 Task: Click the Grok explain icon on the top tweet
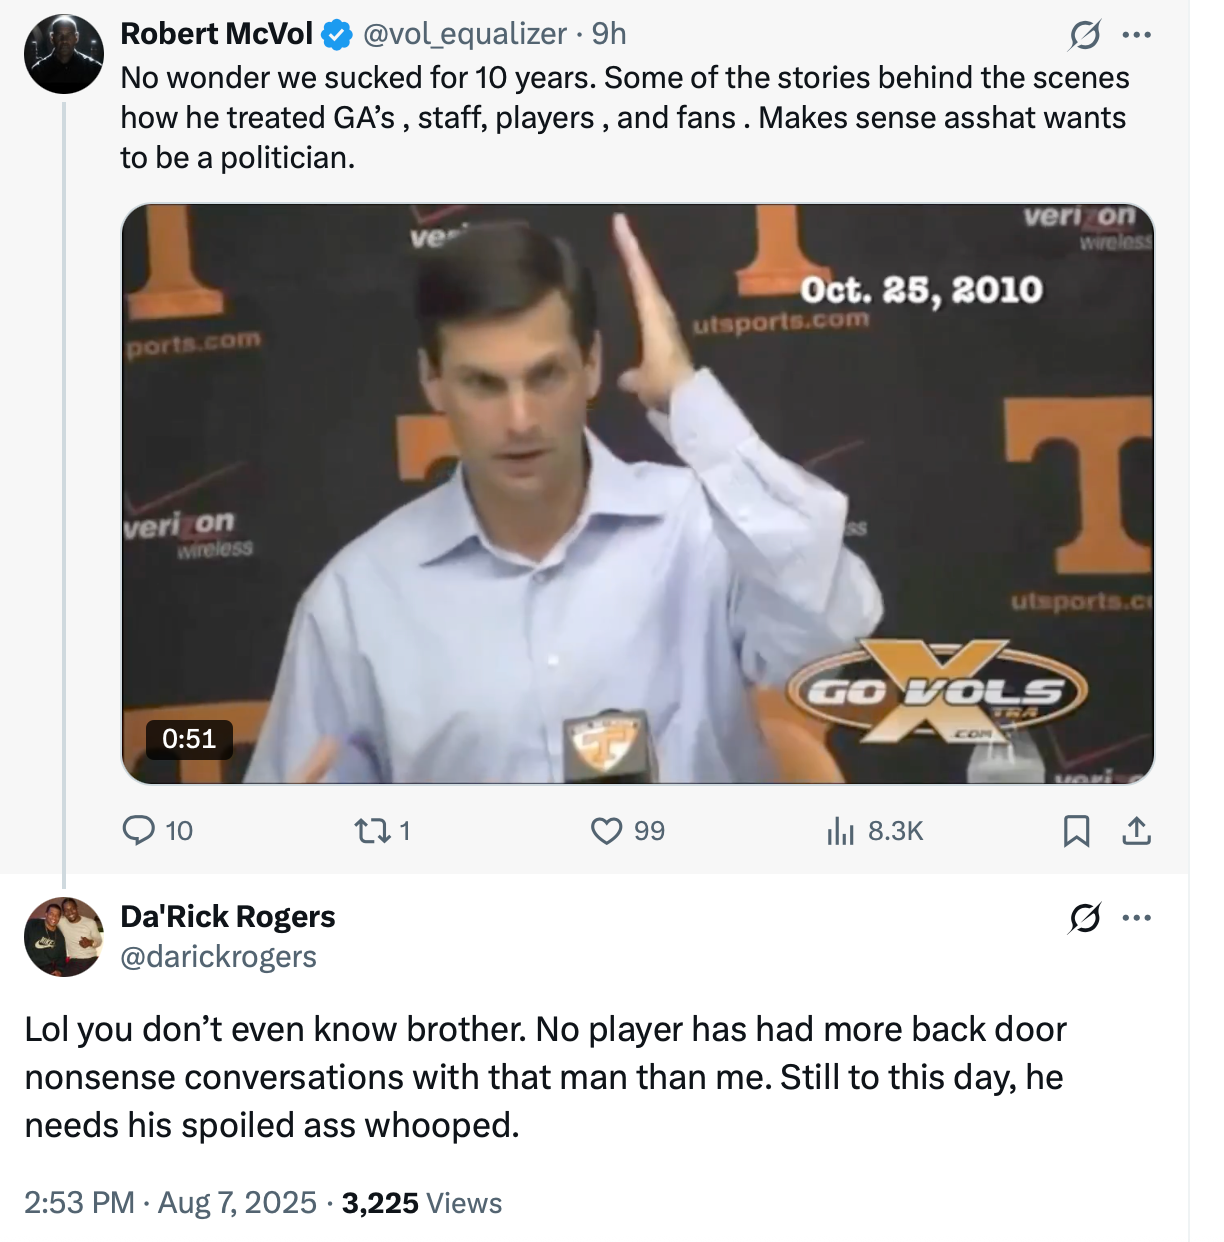click(1087, 33)
